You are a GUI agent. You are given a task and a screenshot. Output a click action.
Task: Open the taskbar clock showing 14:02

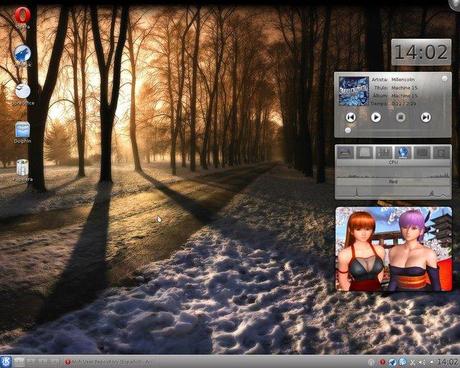(447, 362)
